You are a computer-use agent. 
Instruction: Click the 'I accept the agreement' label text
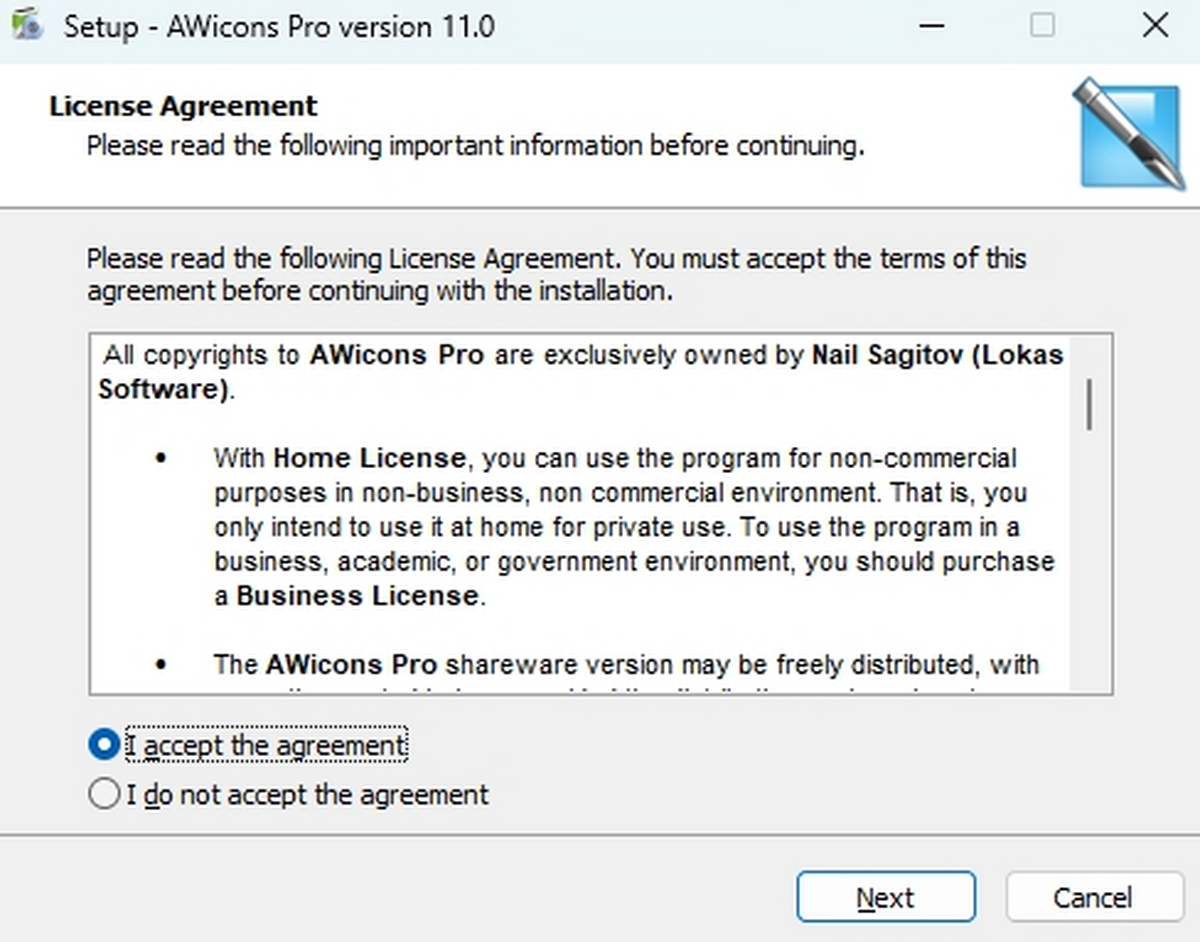click(266, 746)
